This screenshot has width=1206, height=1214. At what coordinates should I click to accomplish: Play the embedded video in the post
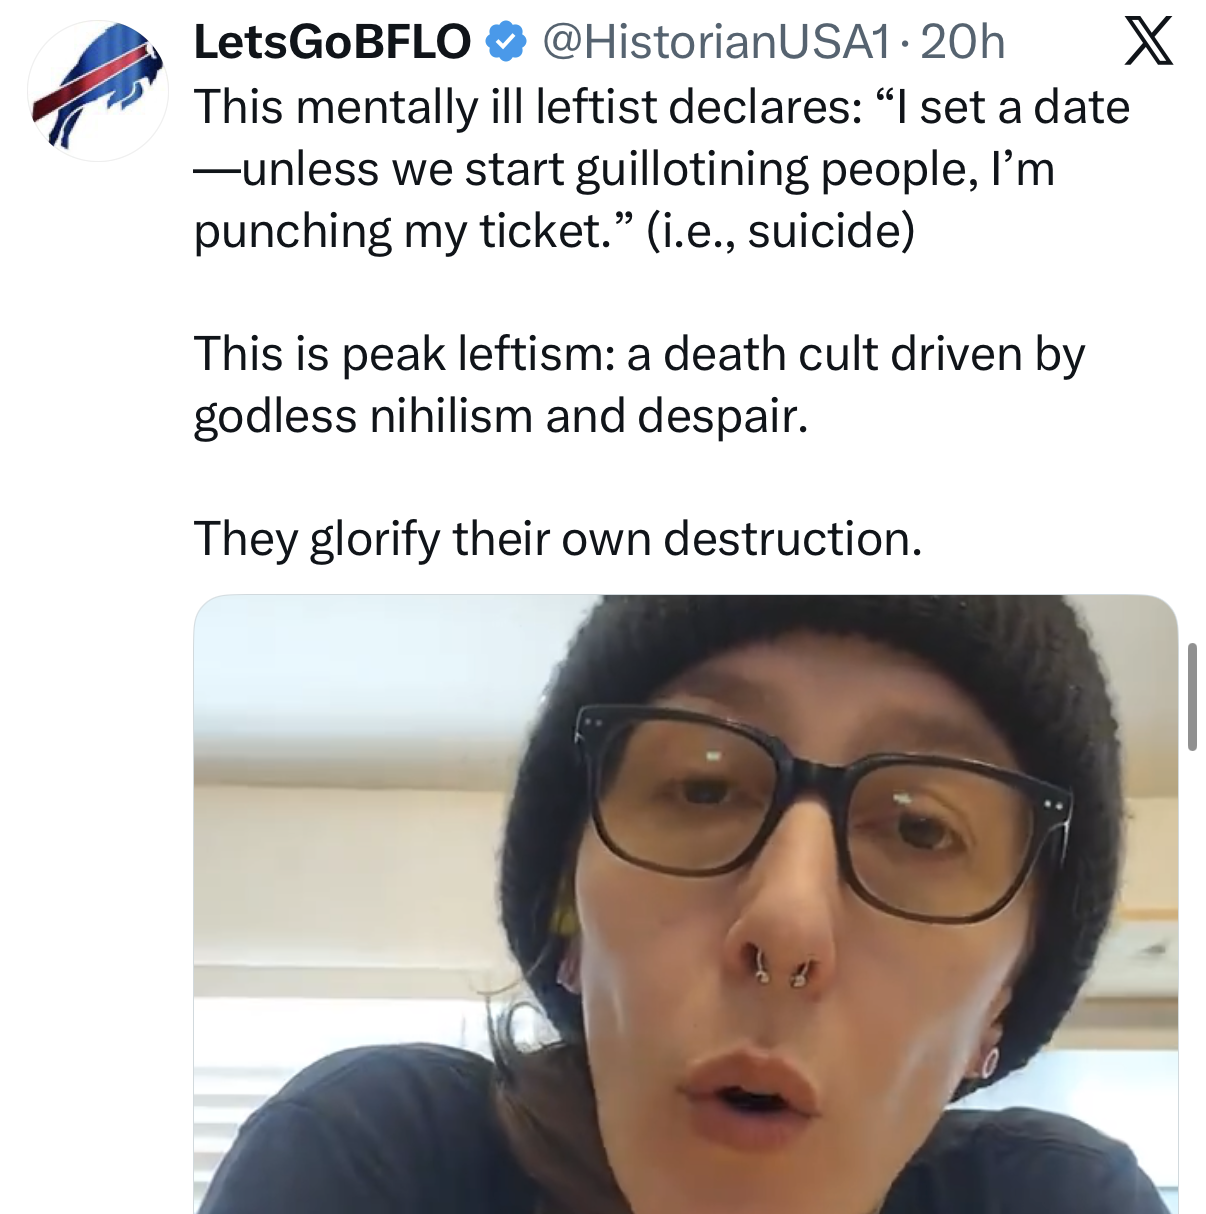685,904
